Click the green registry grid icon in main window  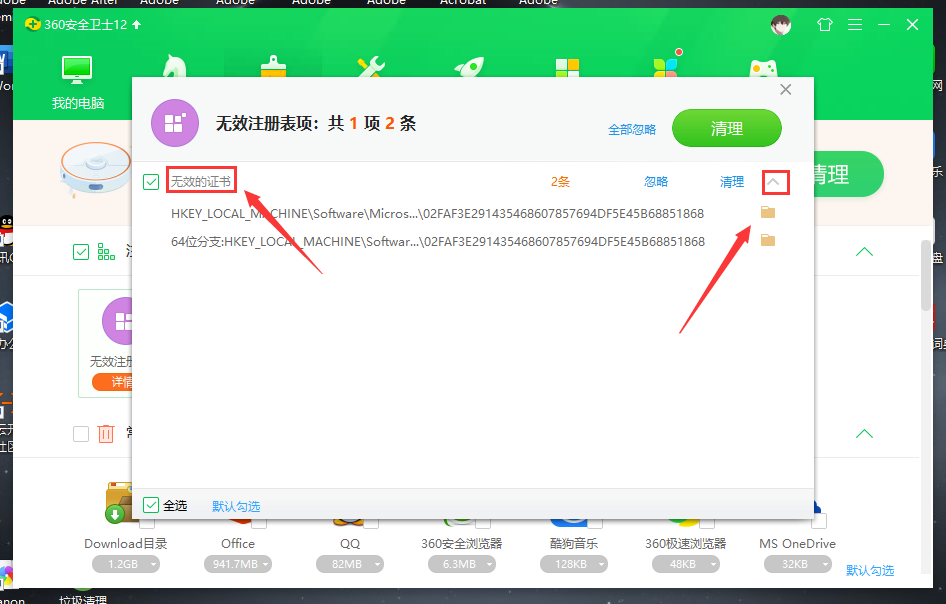[x=106, y=252]
